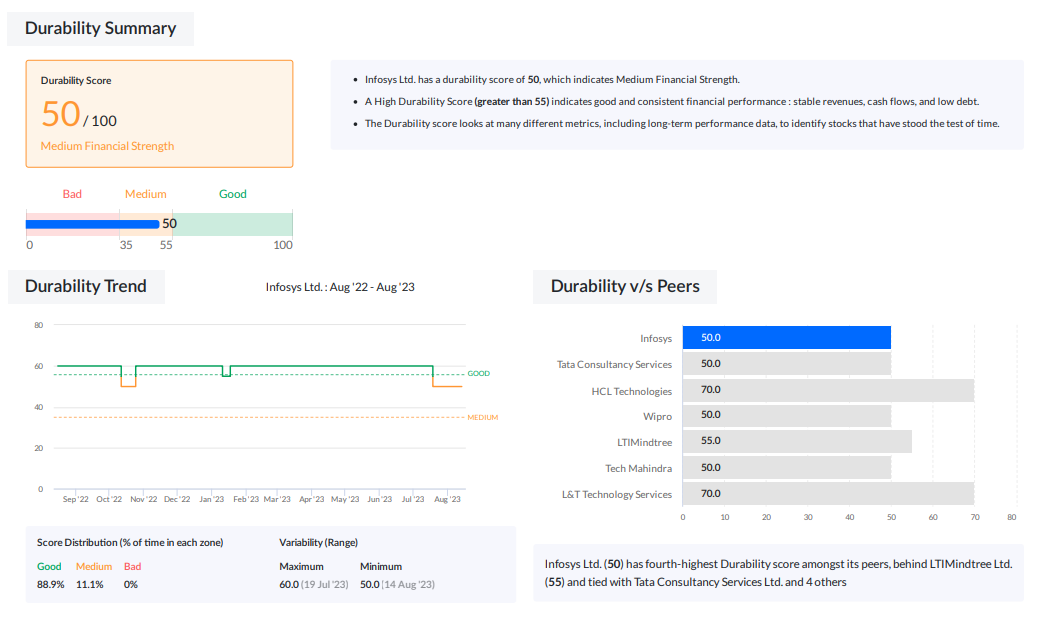
Task: Click the Mar '23 axis label
Action: coord(277,499)
